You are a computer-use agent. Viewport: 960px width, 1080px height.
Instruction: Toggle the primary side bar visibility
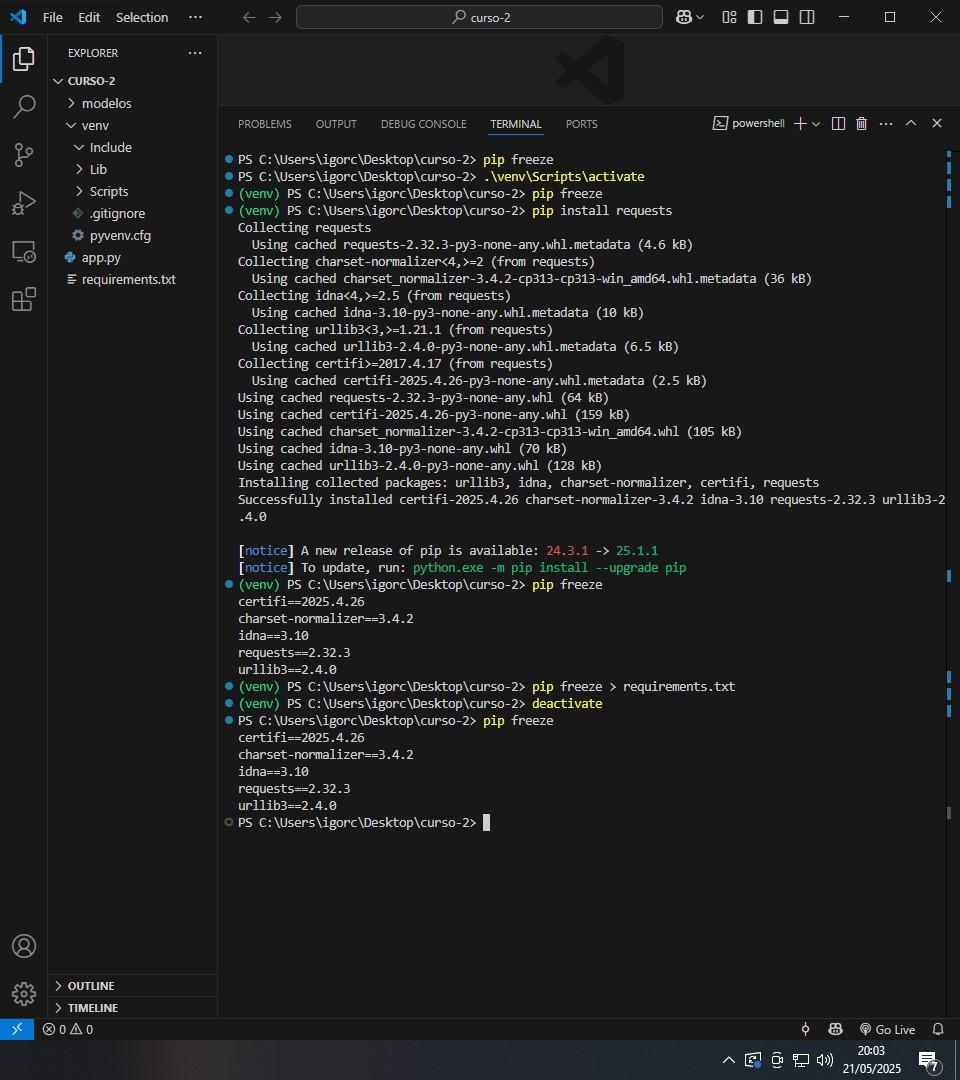click(x=755, y=17)
